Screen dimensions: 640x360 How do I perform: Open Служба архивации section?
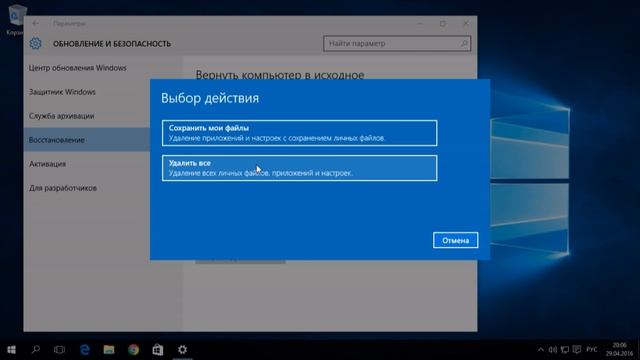pos(61,116)
